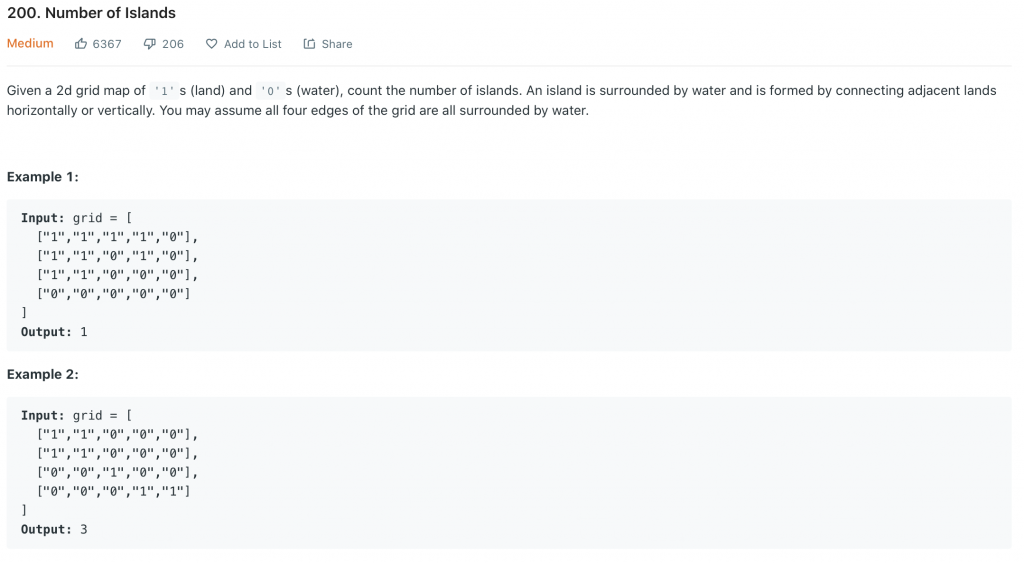Click the heart icon beside Add to List

tap(212, 44)
